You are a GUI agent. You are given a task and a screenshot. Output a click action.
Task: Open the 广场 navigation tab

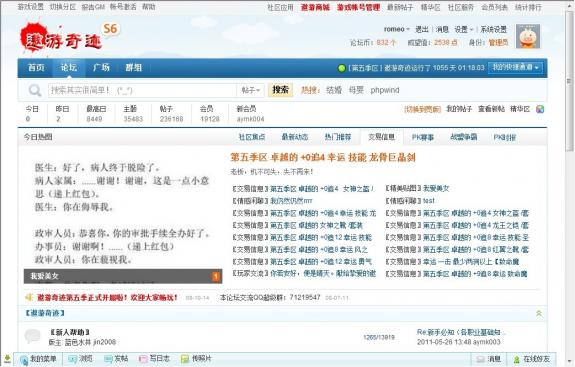coord(101,68)
